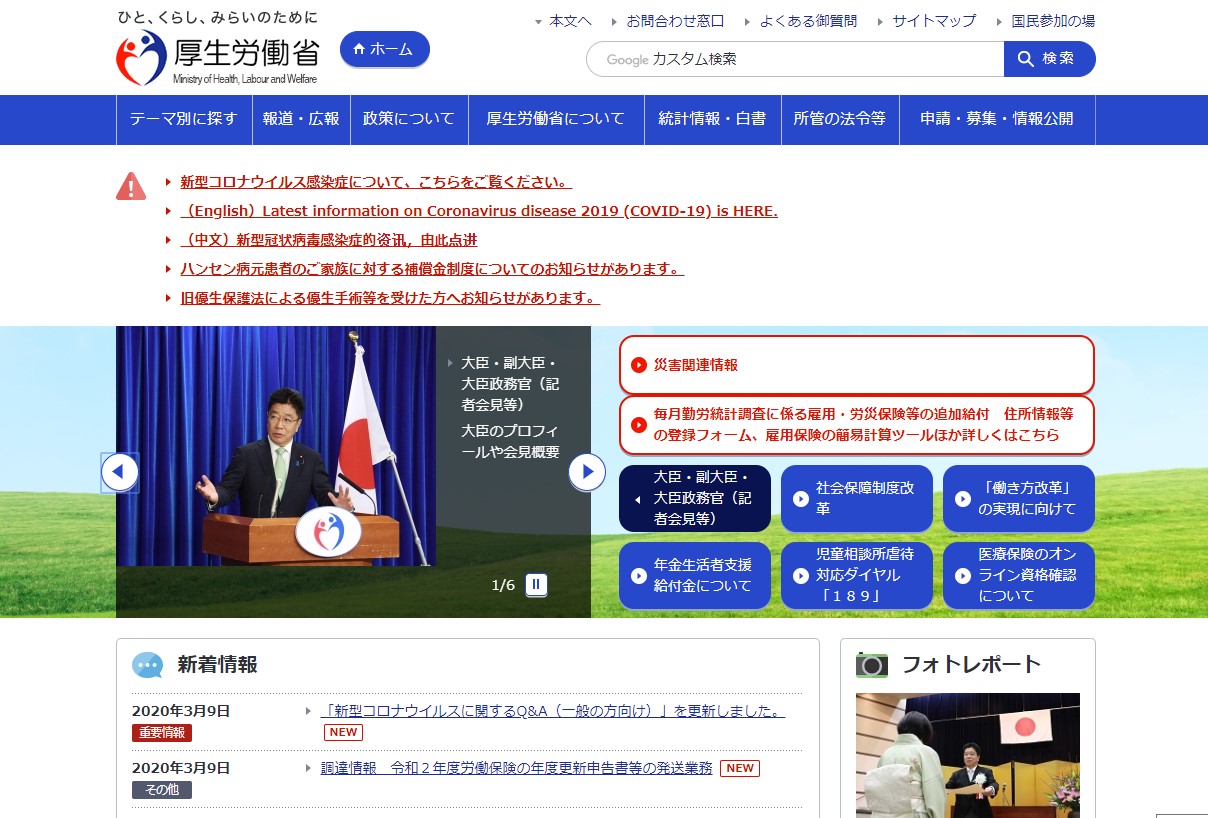Viewport: 1208px width, 818px height.
Task: Open 調達情報 令和２年度労働保険 link
Action: pyautogui.click(x=517, y=768)
